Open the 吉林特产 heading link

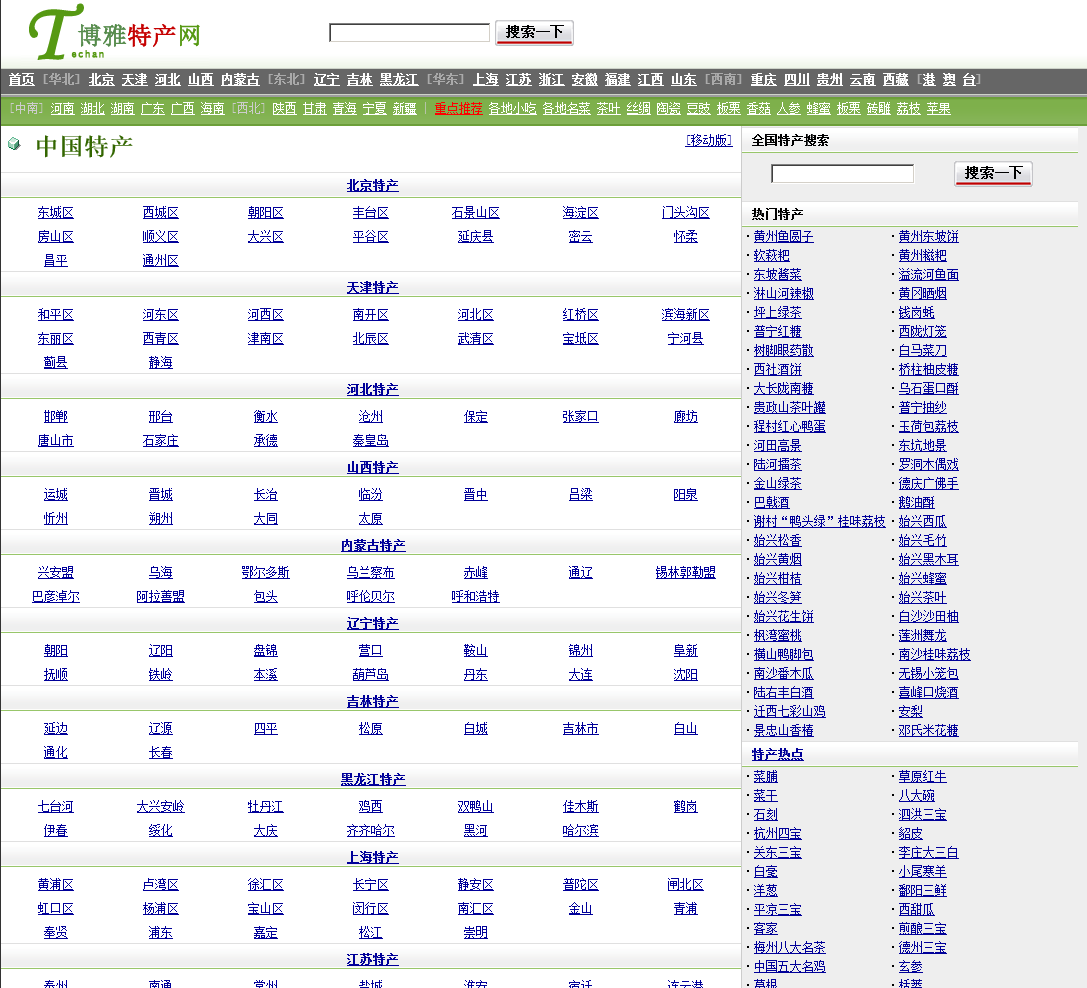(372, 702)
